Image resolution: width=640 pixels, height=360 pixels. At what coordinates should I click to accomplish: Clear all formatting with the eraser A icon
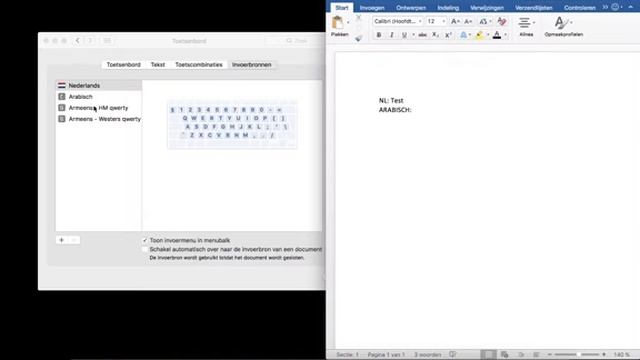502,21
